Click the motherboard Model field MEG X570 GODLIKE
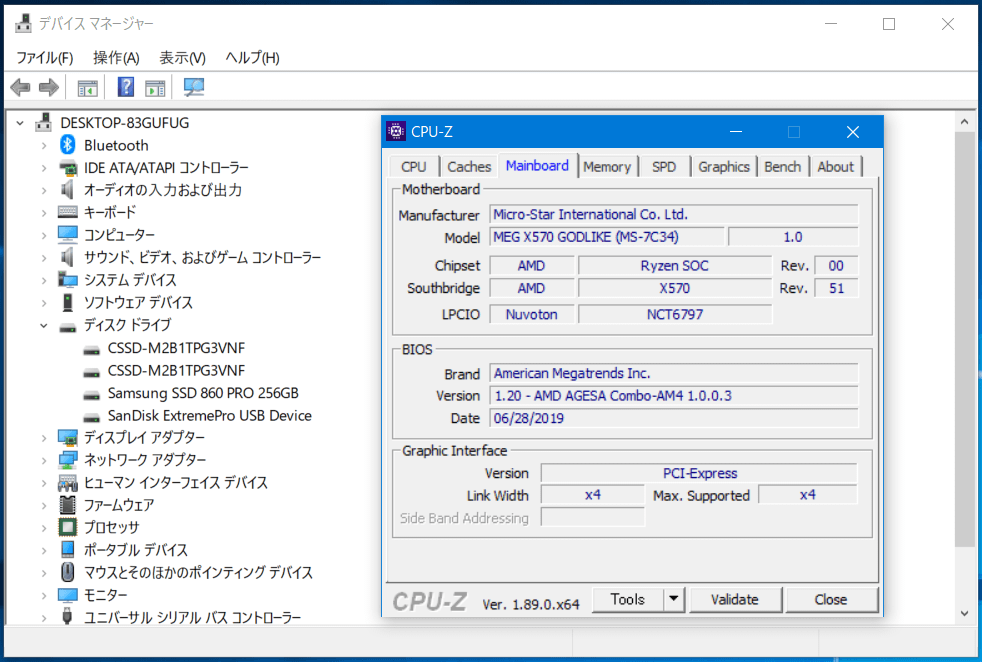 (x=607, y=237)
